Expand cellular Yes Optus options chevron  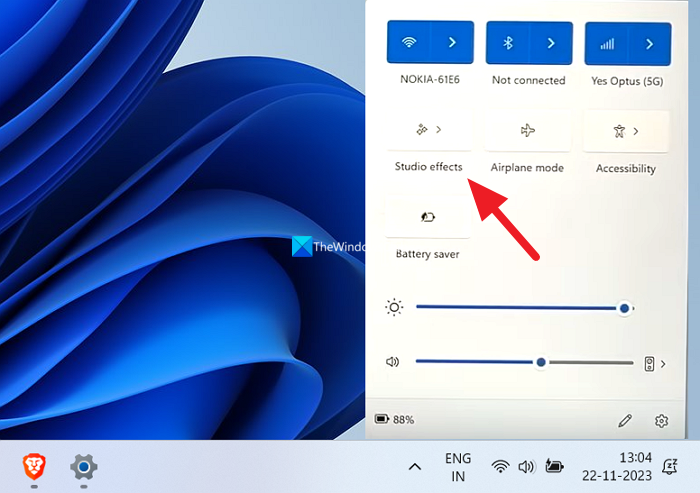pos(650,44)
